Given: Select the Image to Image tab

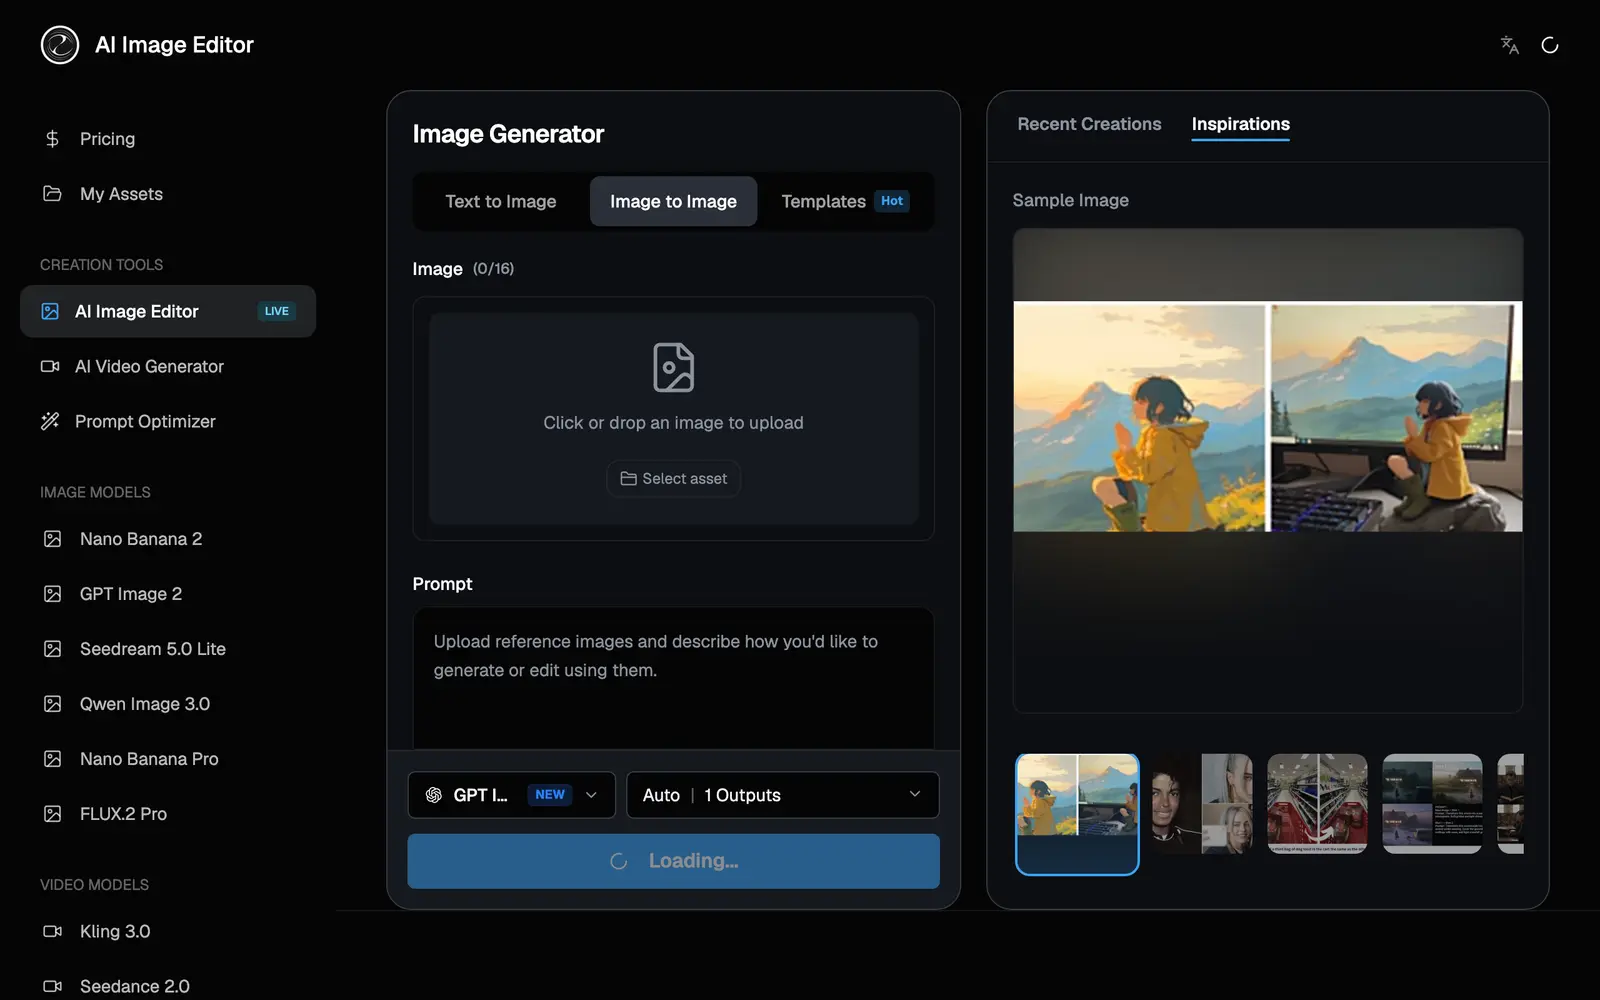Looking at the screenshot, I should [x=673, y=201].
